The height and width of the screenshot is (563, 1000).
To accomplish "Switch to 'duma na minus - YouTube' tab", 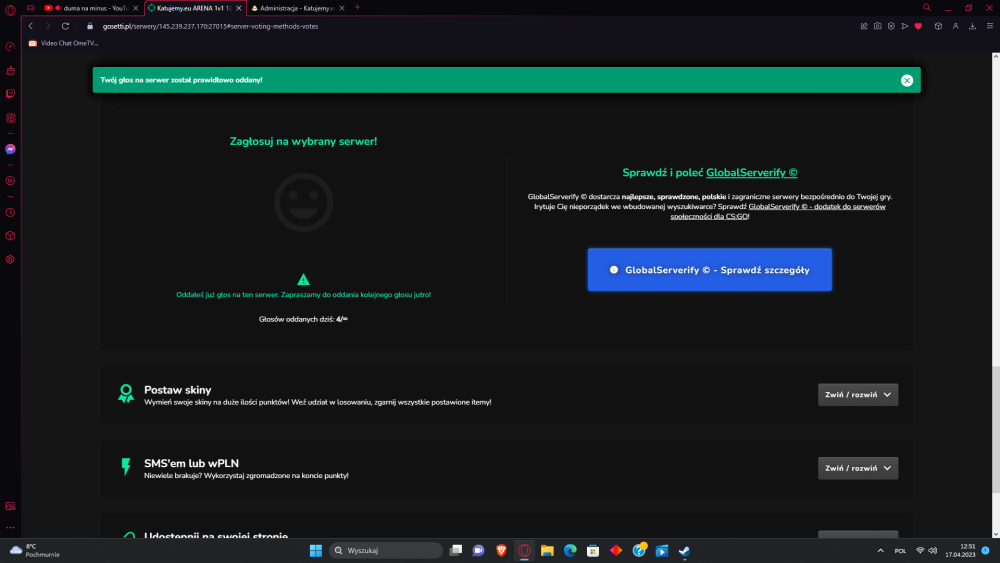I will click(x=89, y=8).
